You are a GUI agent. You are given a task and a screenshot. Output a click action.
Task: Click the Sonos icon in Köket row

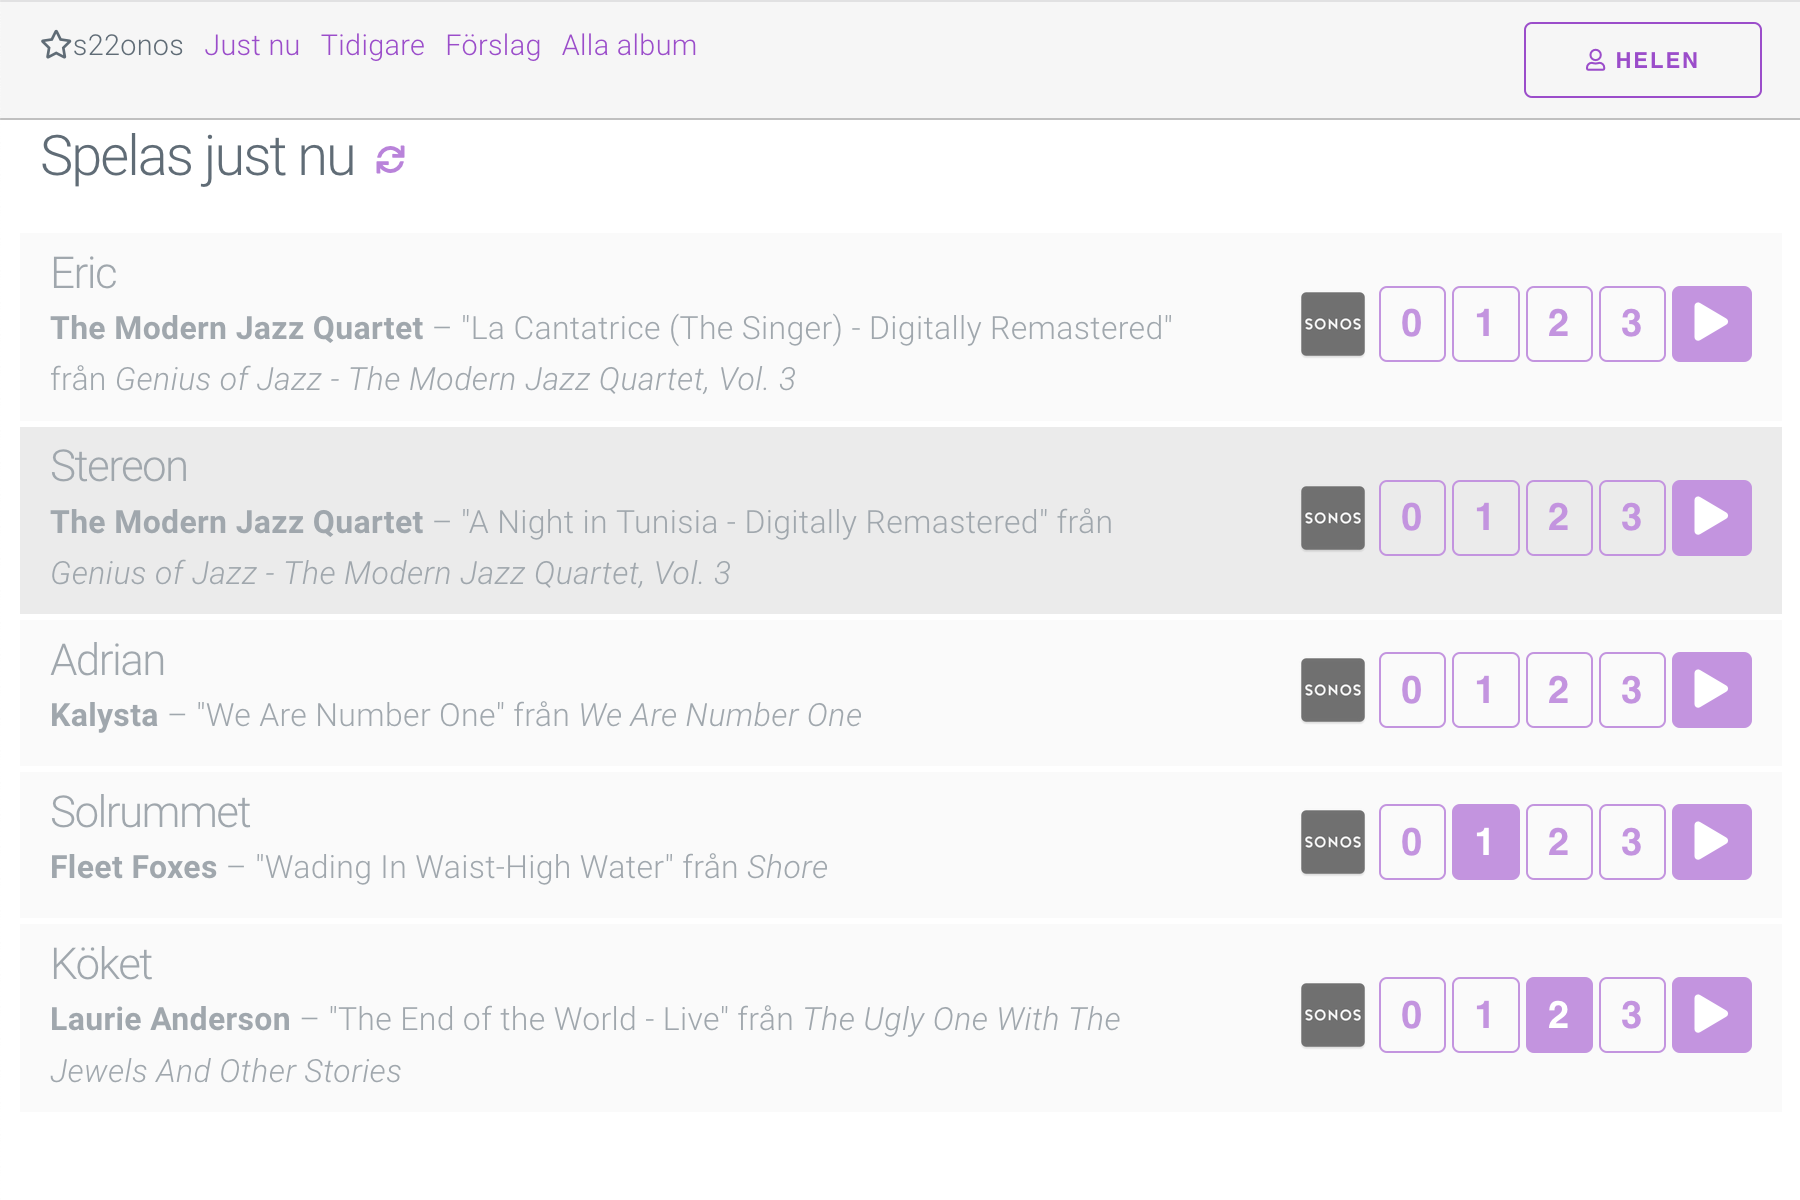[x=1332, y=1015]
